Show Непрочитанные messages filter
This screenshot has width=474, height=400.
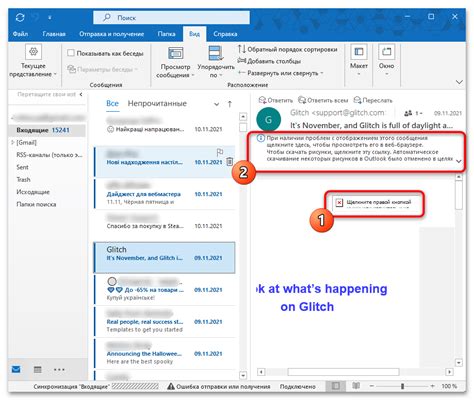(157, 103)
